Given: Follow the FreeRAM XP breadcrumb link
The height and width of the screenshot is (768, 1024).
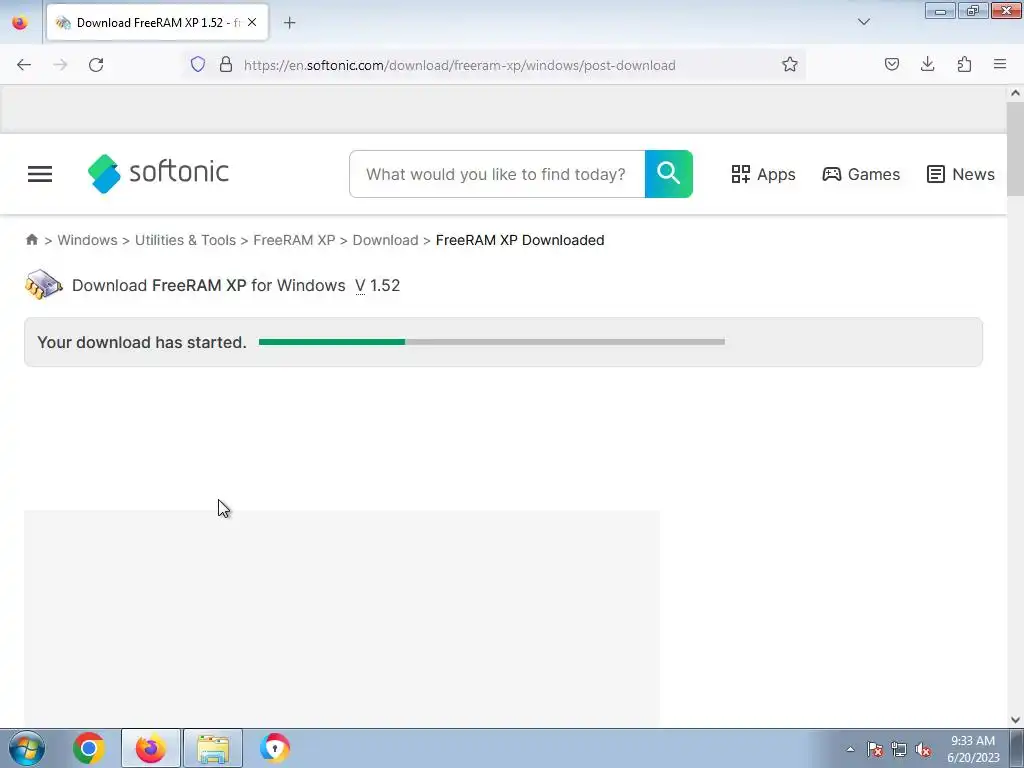Looking at the screenshot, I should pos(294,240).
